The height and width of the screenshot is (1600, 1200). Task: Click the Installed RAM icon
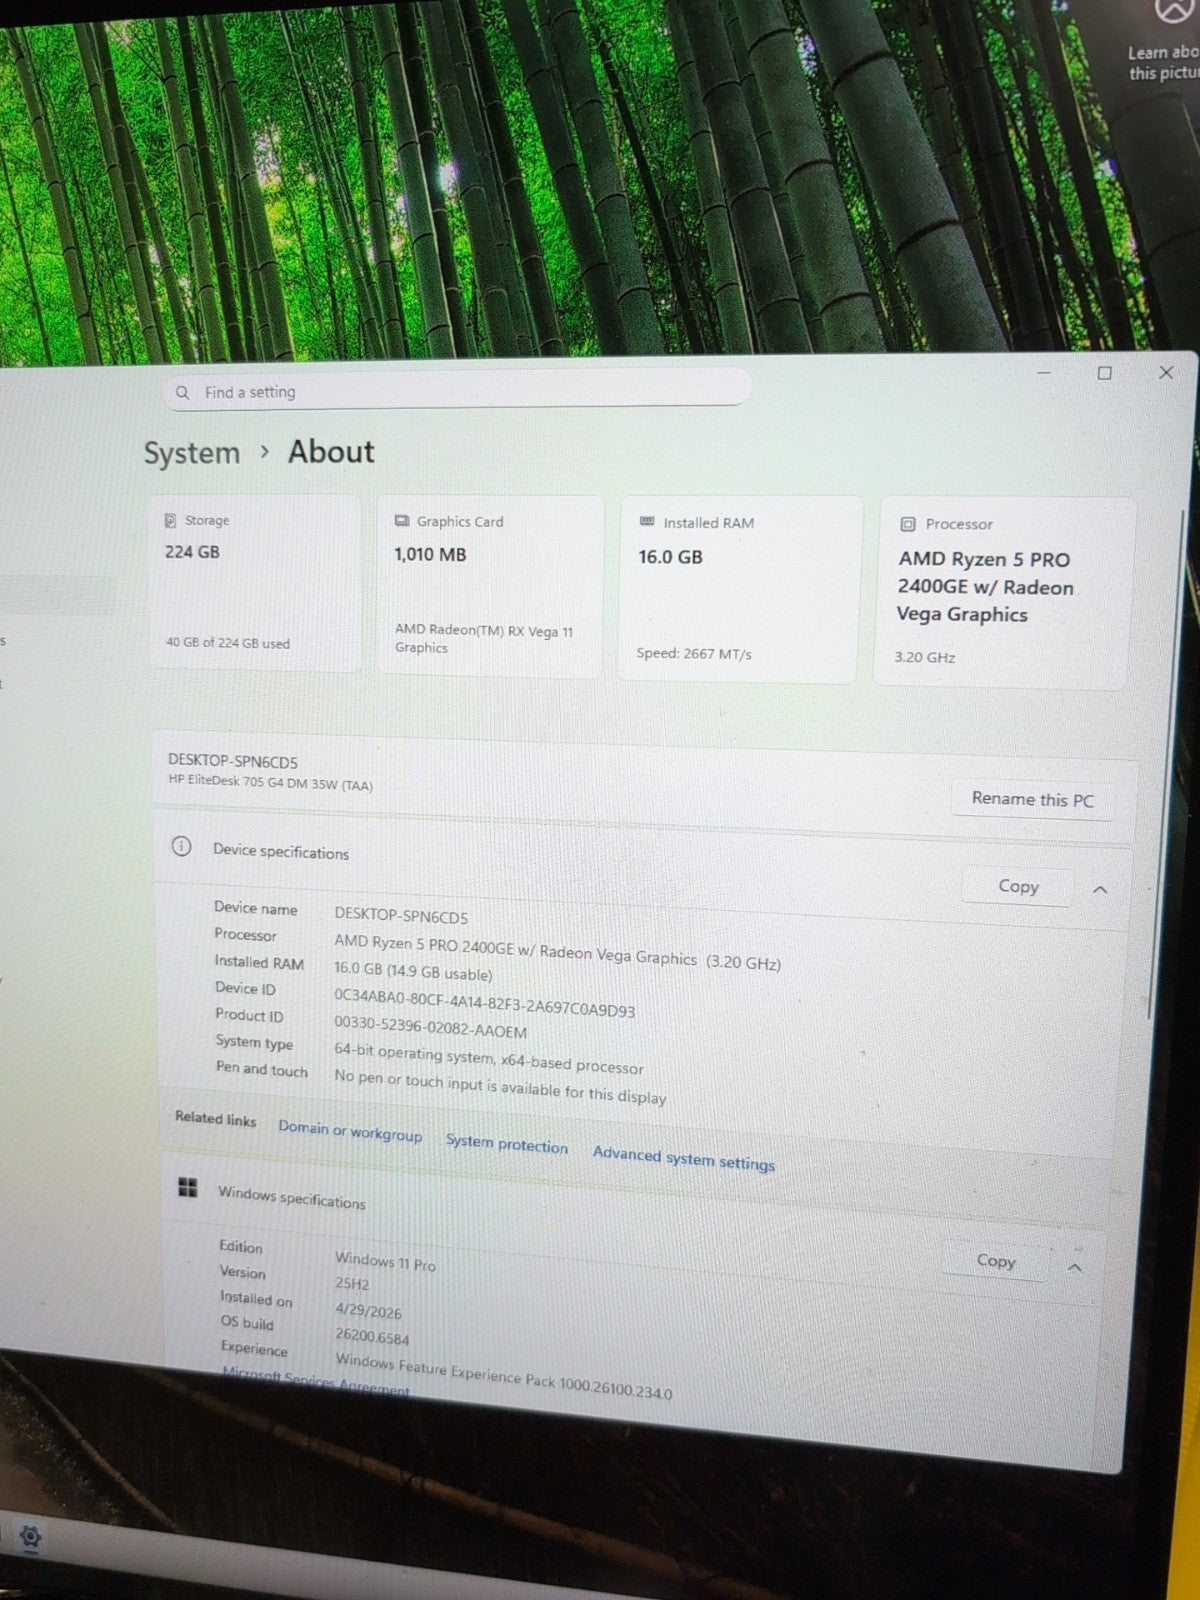pyautogui.click(x=647, y=522)
